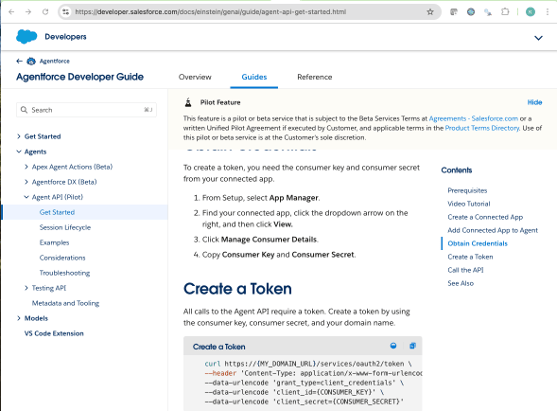
Task: Jump to Video Tutorial in Contents
Action: click(469, 204)
